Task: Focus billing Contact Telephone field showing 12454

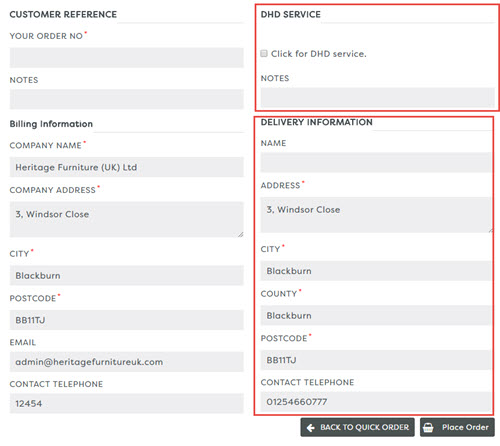Action: tap(127, 403)
